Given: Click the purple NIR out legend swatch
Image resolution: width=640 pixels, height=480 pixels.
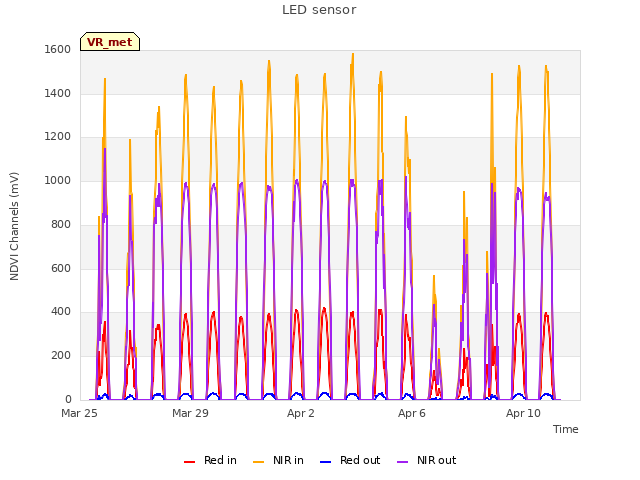Looking at the screenshot, I should (x=402, y=462).
